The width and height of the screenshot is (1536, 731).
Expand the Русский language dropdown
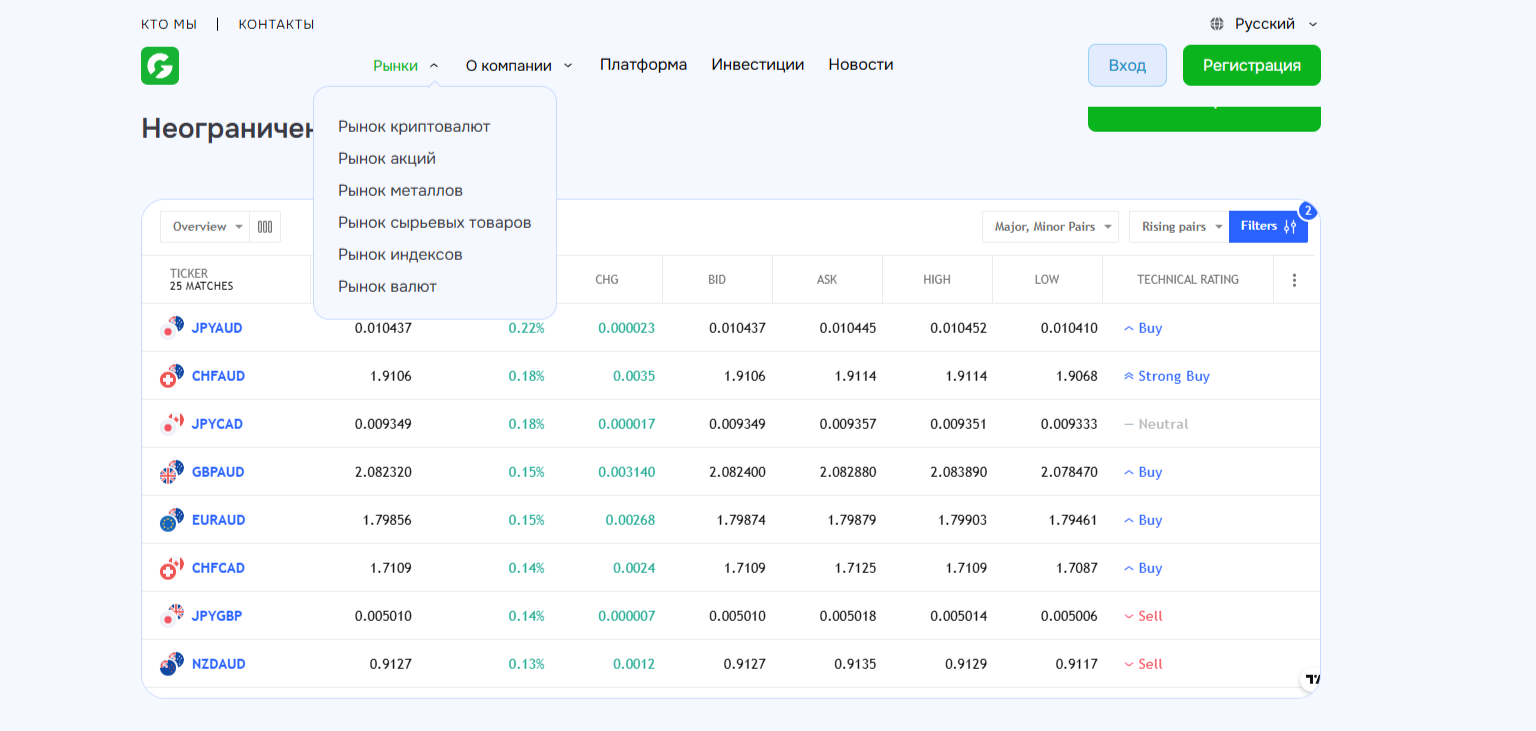click(1265, 24)
